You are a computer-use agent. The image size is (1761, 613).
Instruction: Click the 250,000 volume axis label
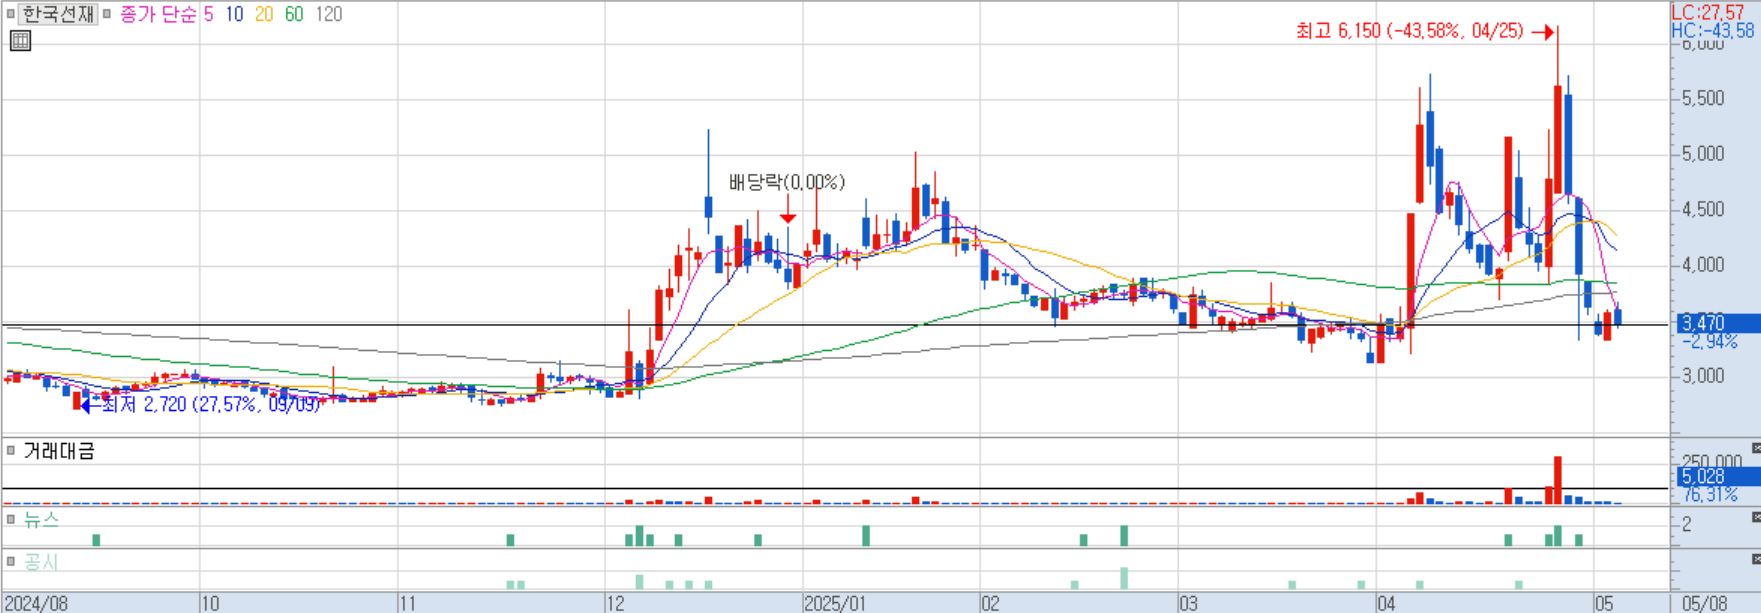pyautogui.click(x=1712, y=463)
